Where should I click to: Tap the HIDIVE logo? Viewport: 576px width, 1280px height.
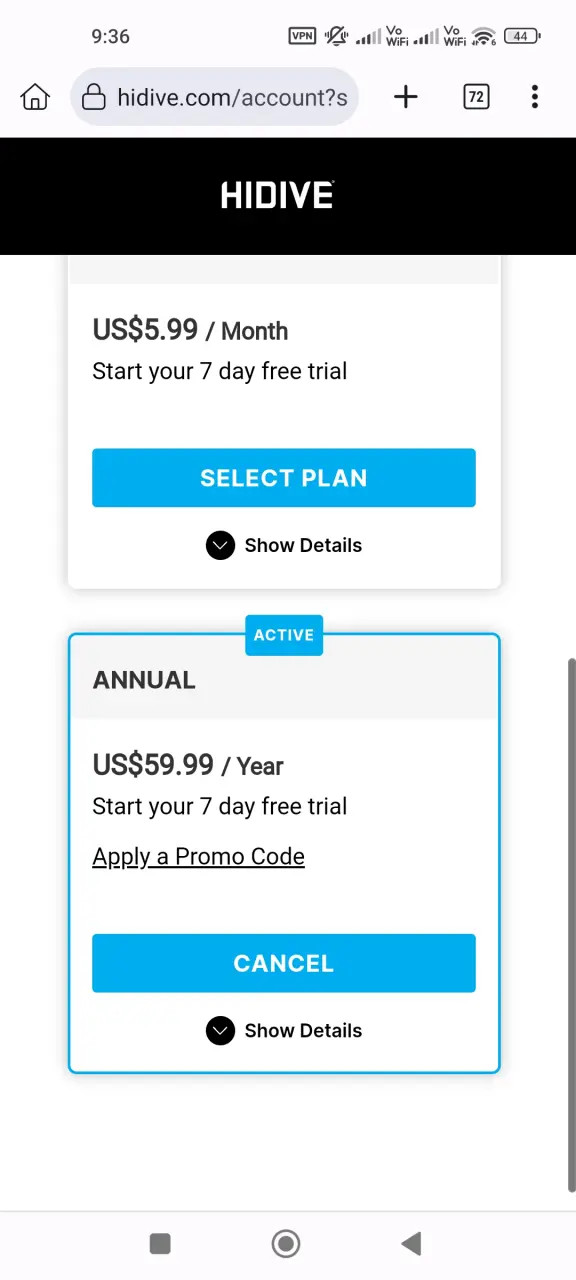tap(277, 195)
